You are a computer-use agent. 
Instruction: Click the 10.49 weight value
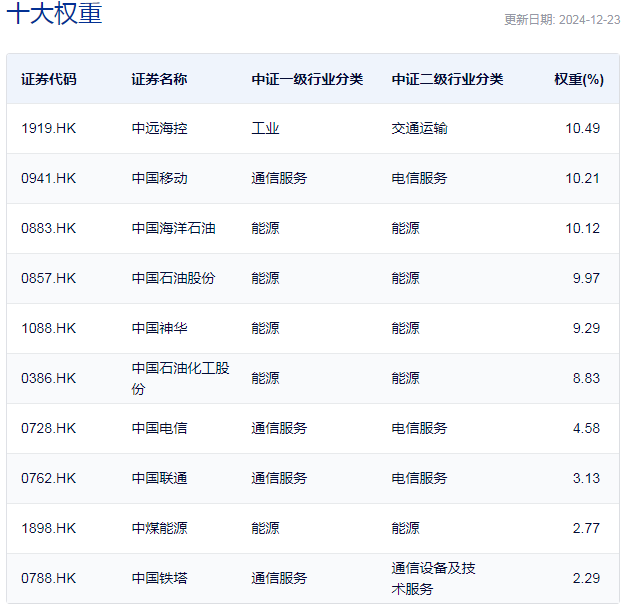point(582,128)
